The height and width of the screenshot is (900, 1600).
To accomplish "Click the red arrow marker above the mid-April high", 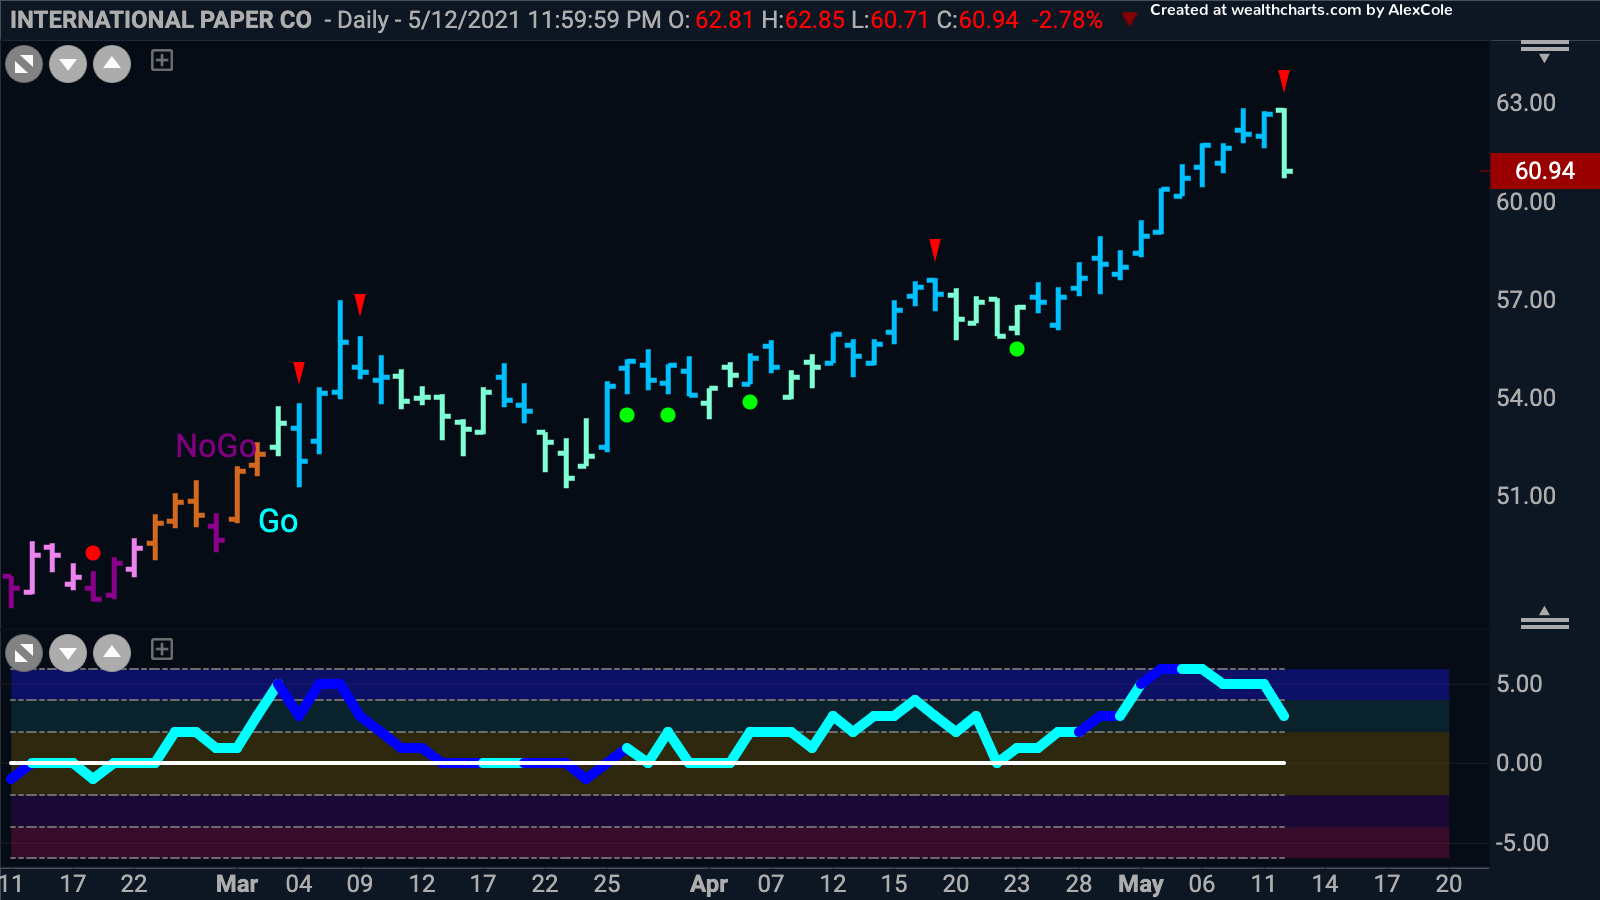I will (935, 249).
